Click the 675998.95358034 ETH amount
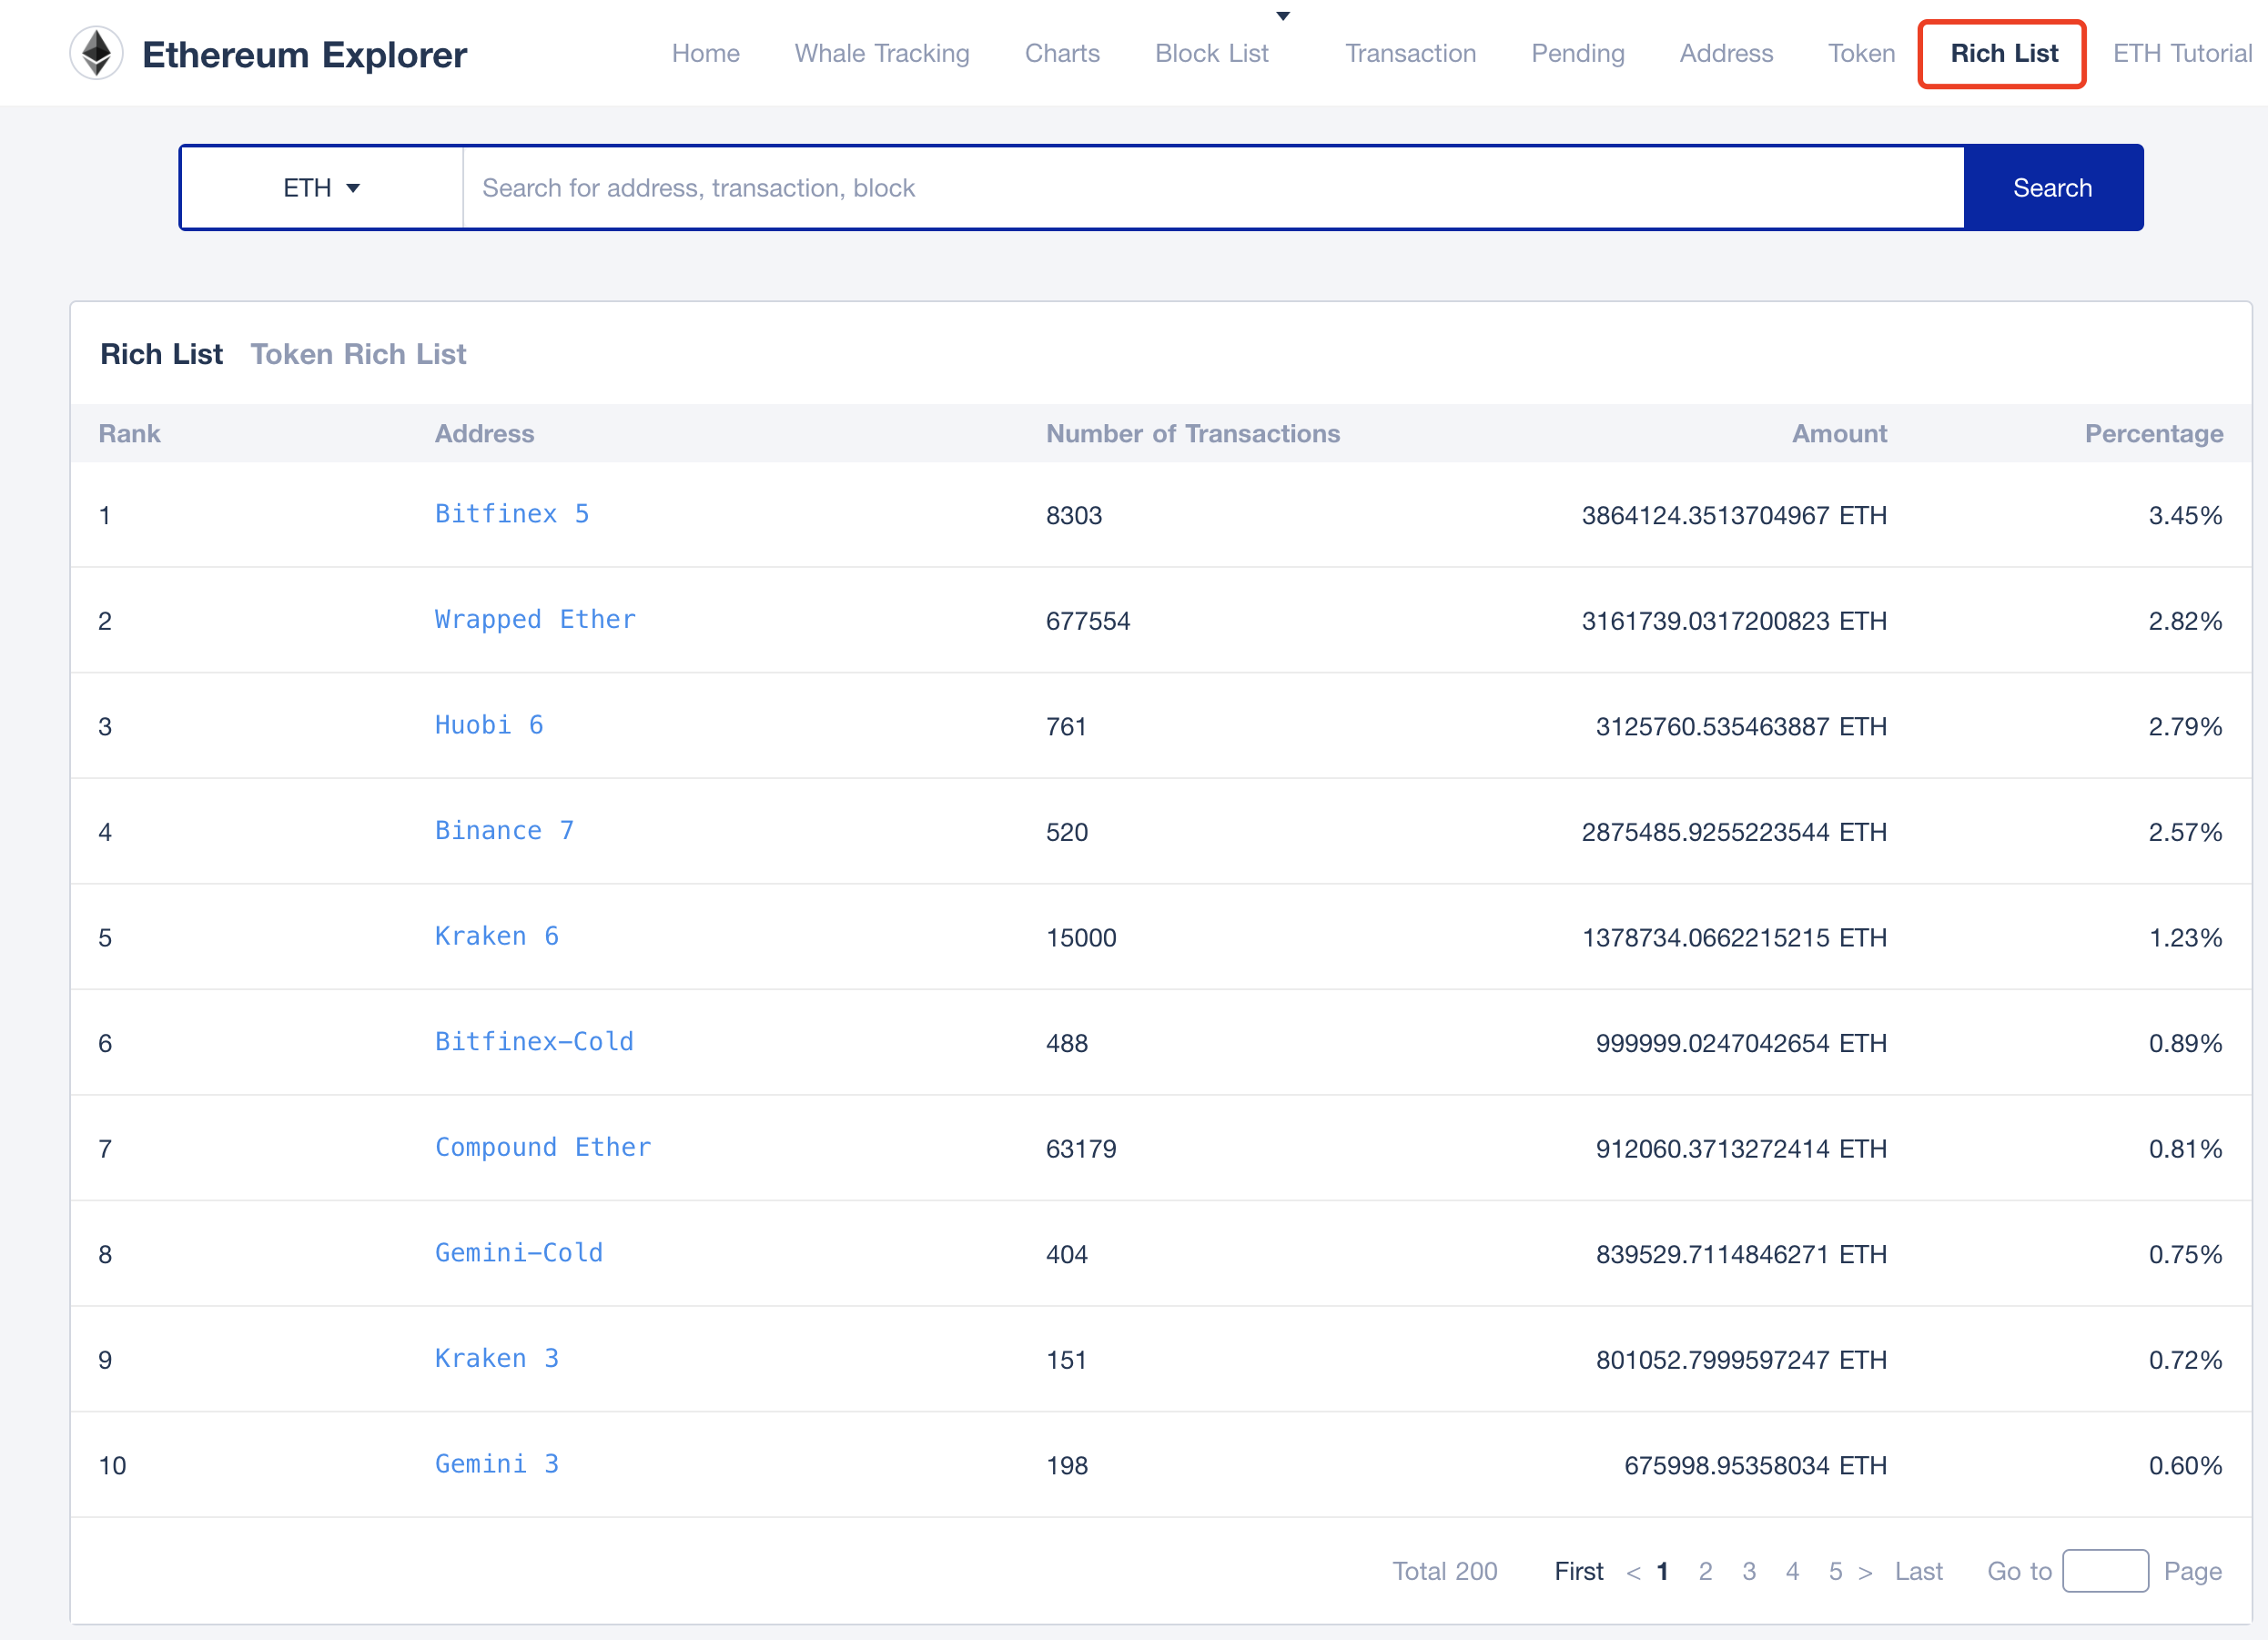This screenshot has width=2268, height=1640. [1755, 1466]
